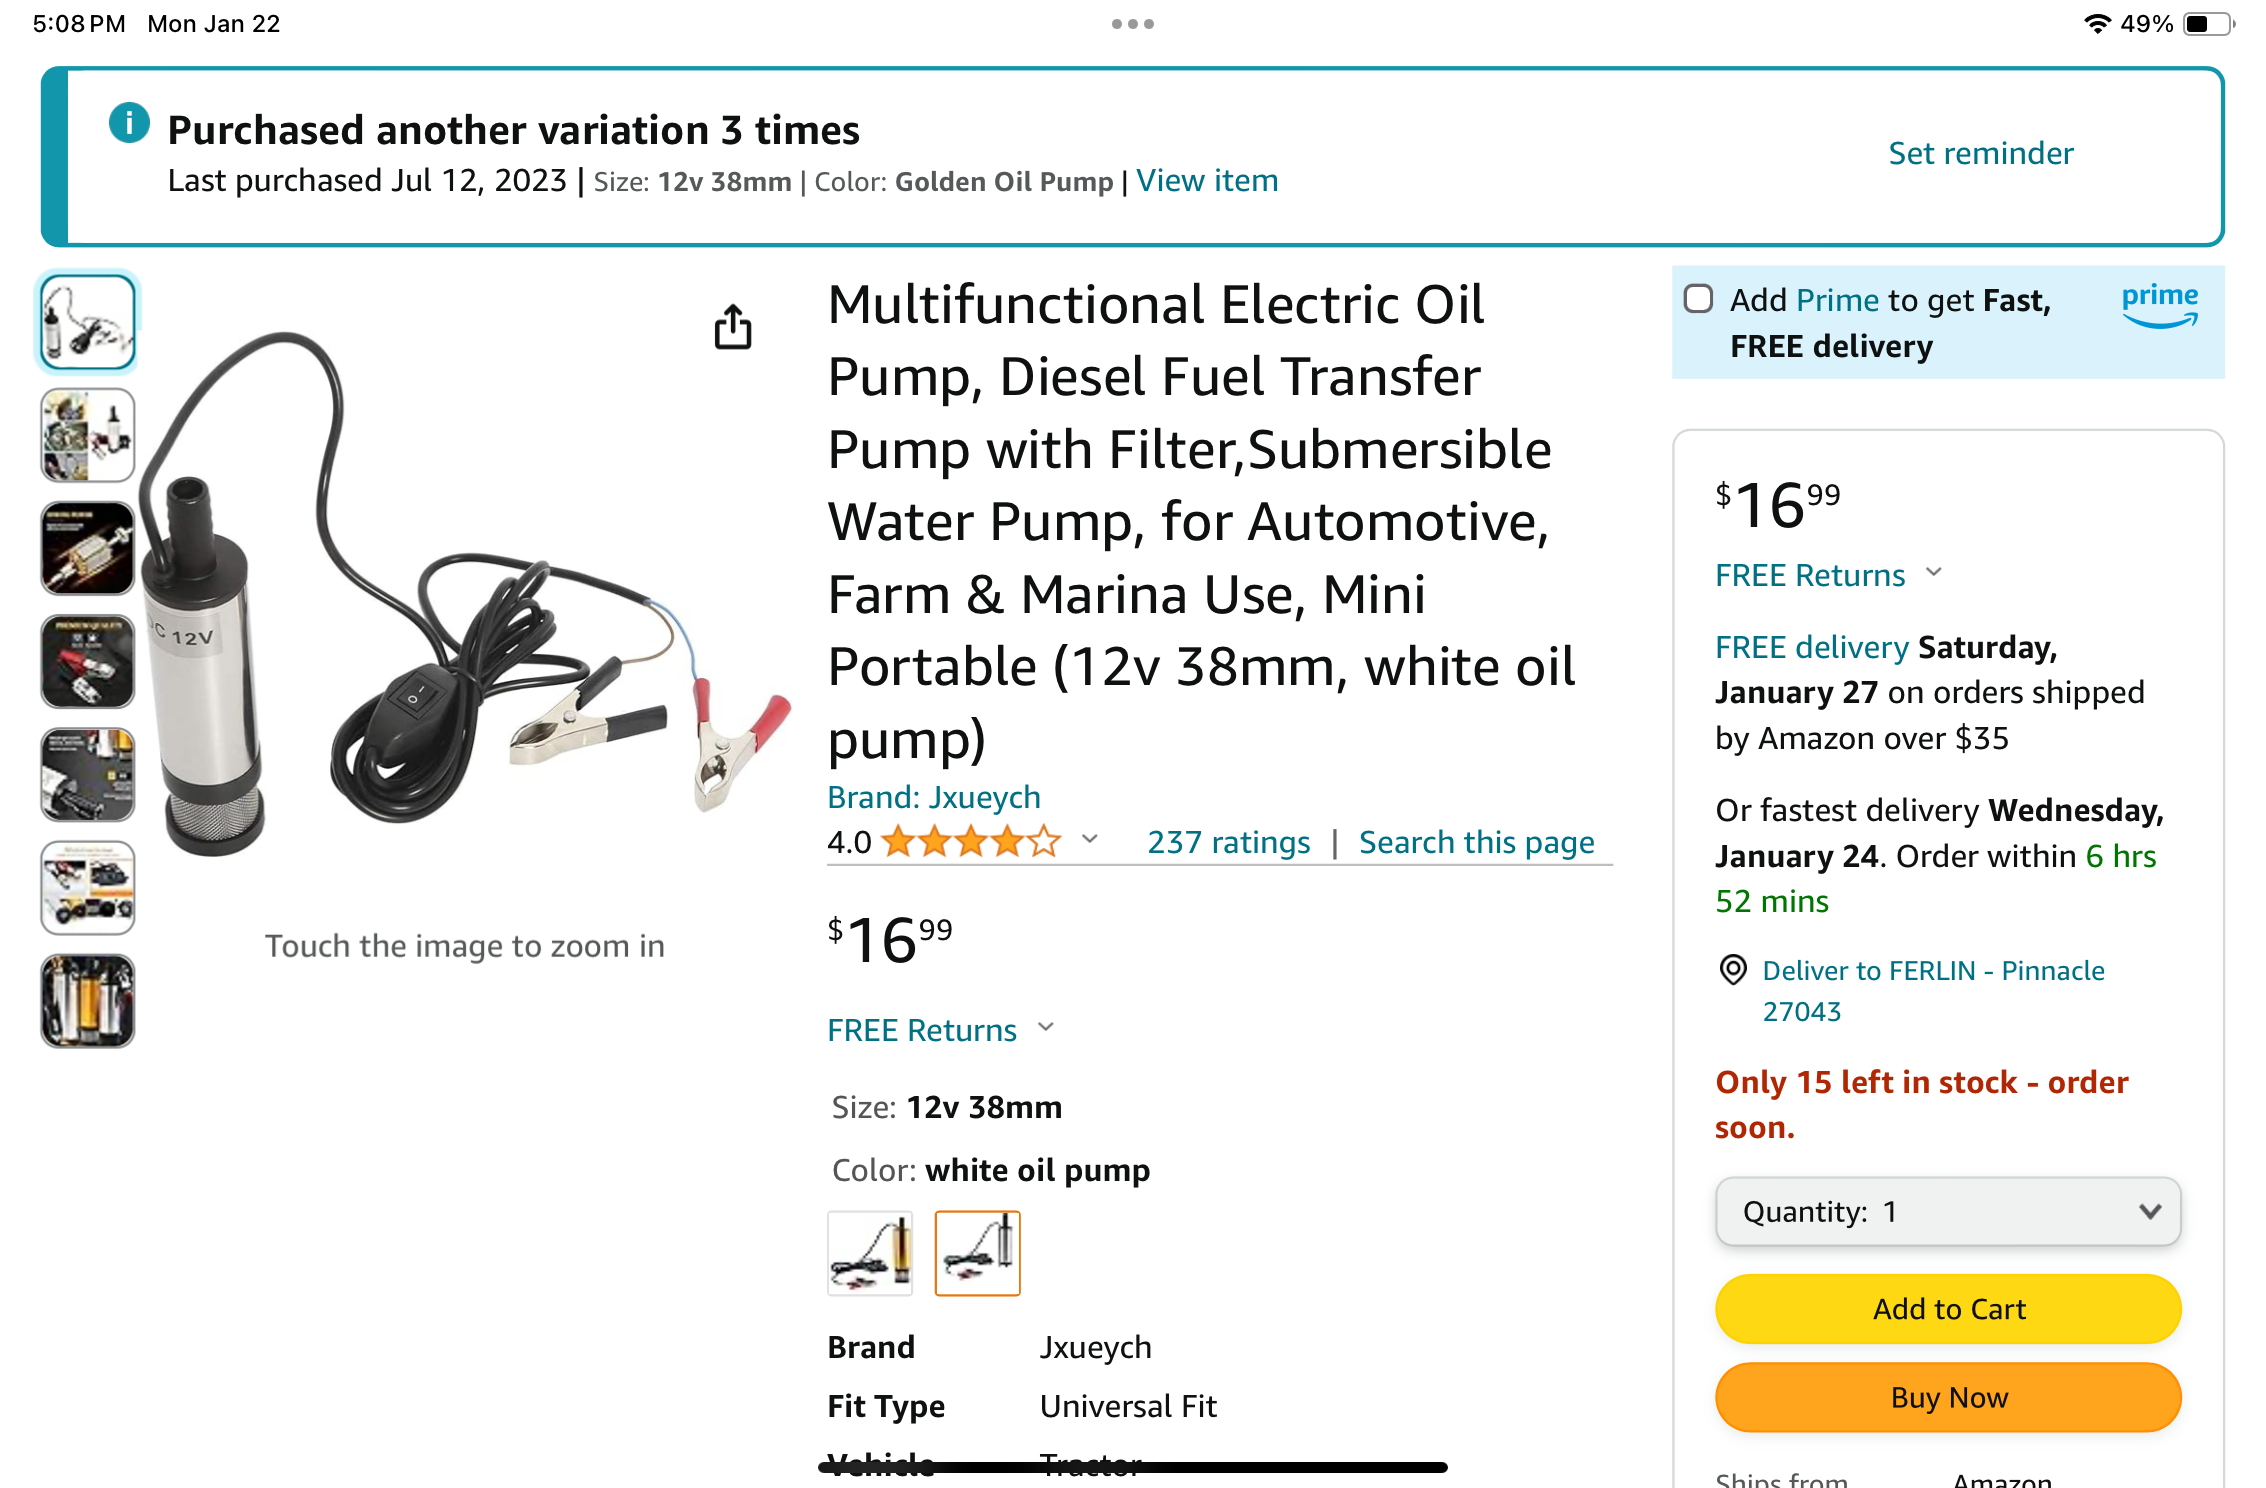Expand FREE Returns under main price

[x=940, y=1030]
